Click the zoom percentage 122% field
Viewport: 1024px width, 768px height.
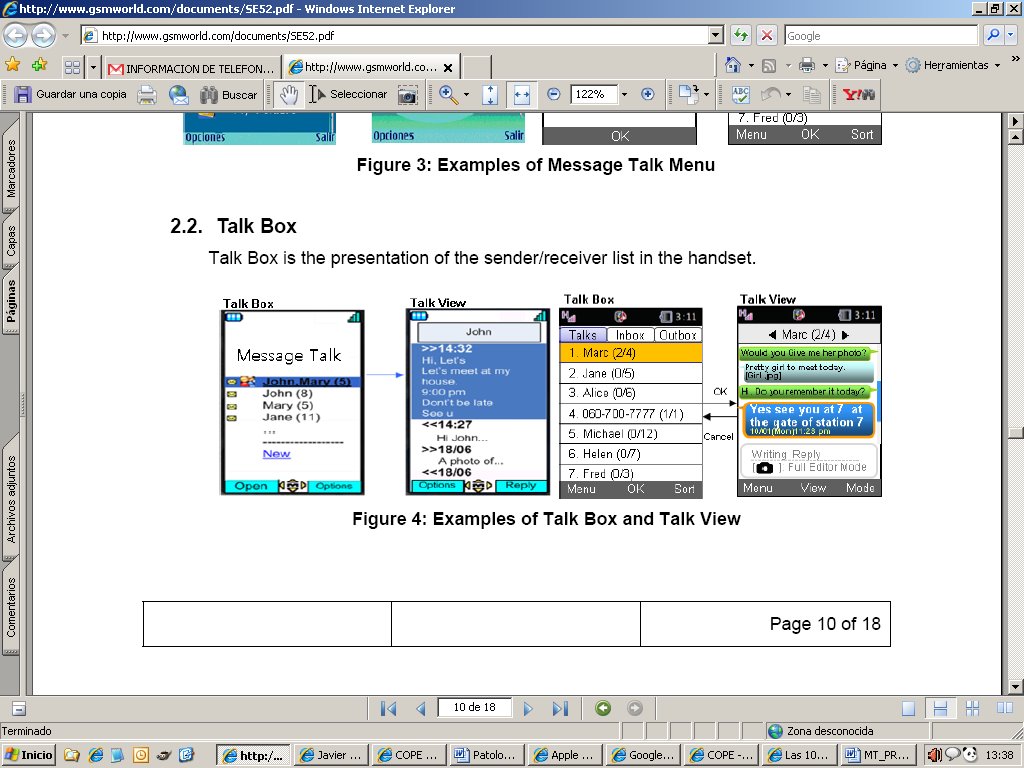click(594, 95)
